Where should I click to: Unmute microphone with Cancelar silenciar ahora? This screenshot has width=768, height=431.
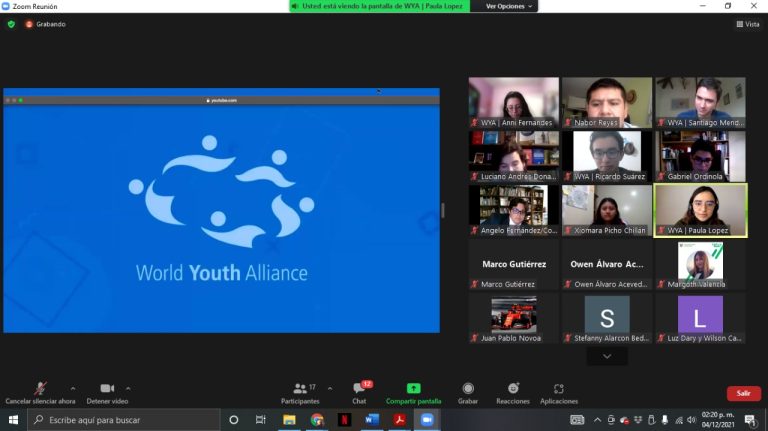tap(40, 391)
